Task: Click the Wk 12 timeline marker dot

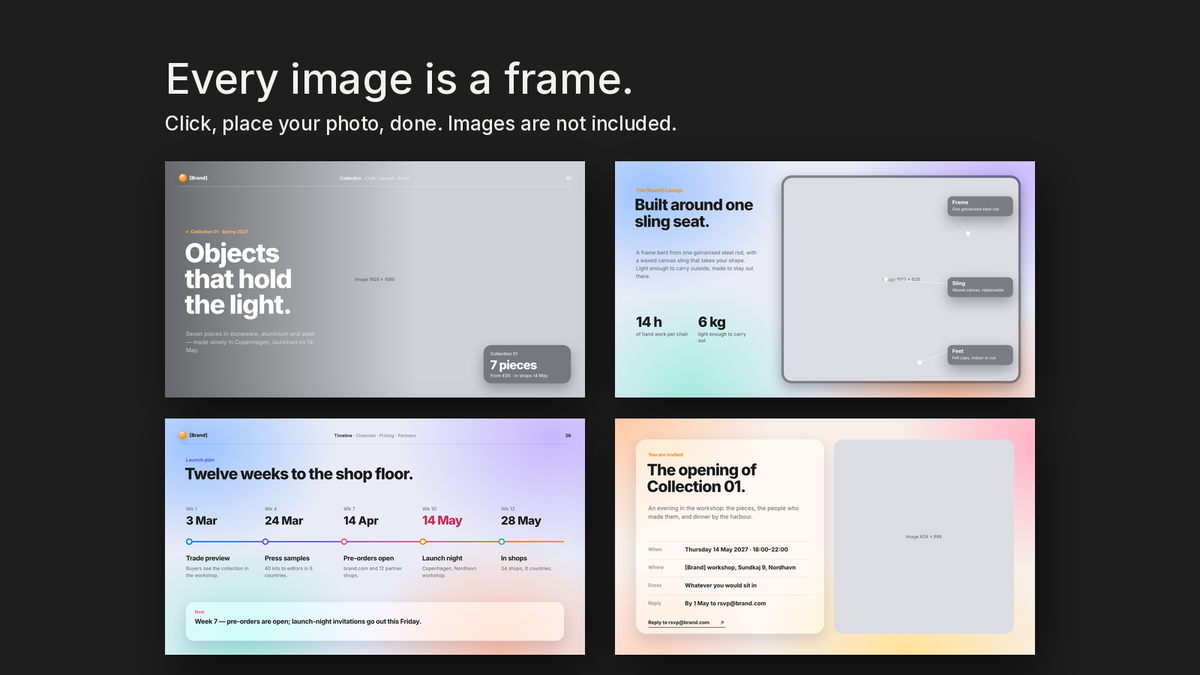Action: click(x=502, y=541)
